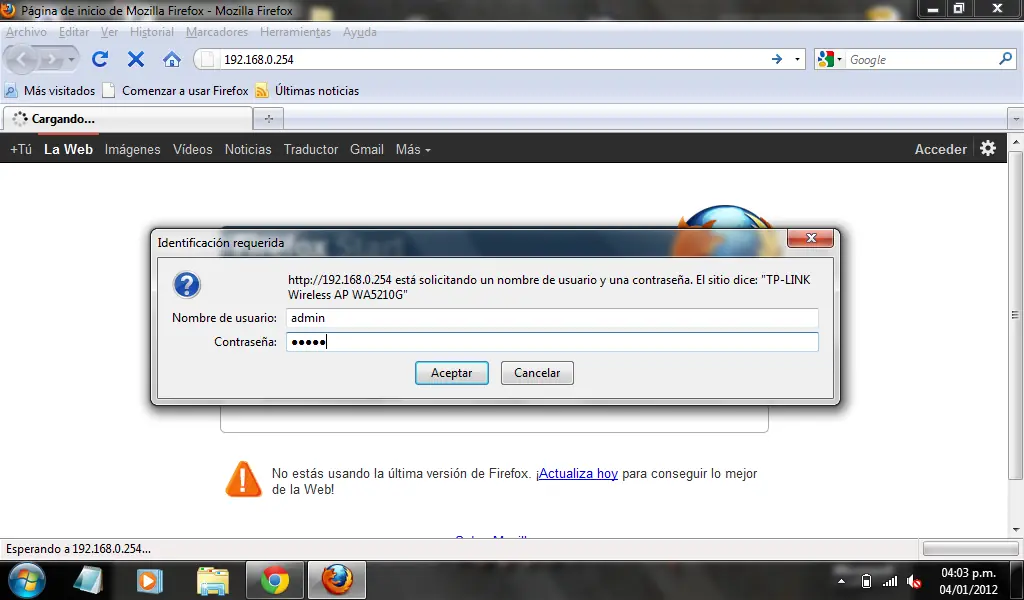Go to the home page icon
1024x600 pixels.
(172, 60)
